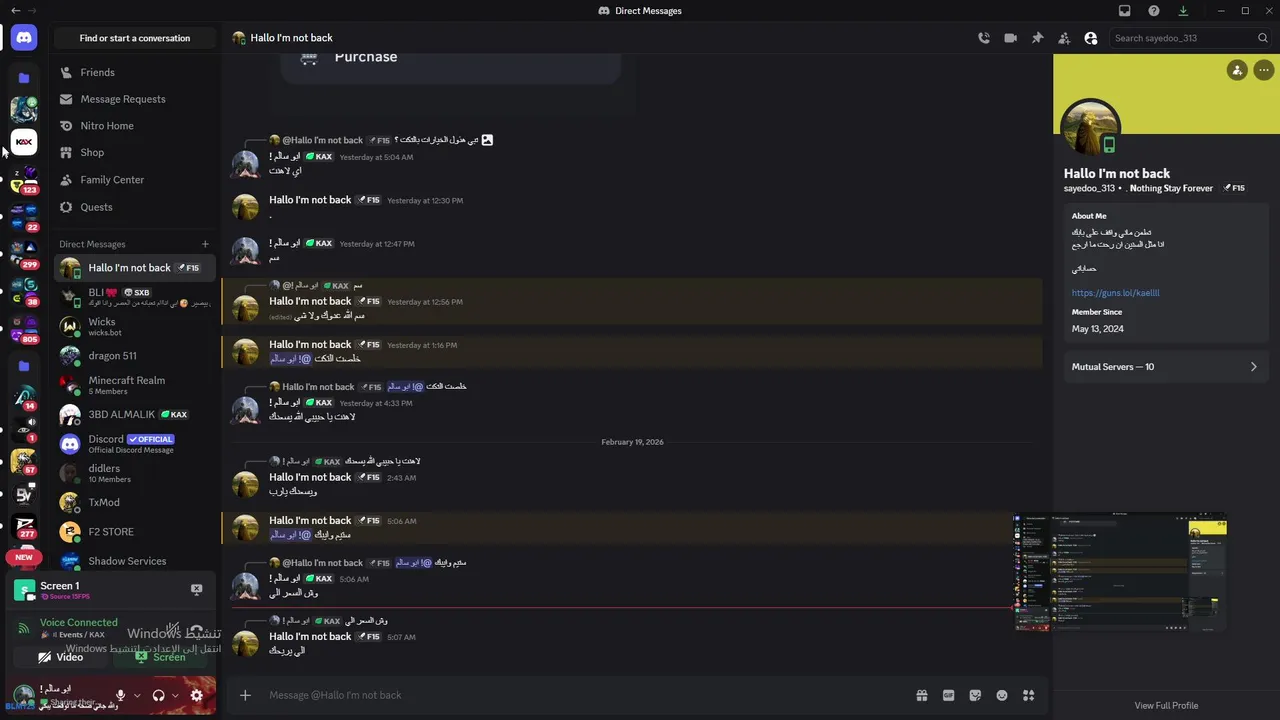Open Find or start a conversation
Screen dimensions: 1280x720
click(x=135, y=38)
